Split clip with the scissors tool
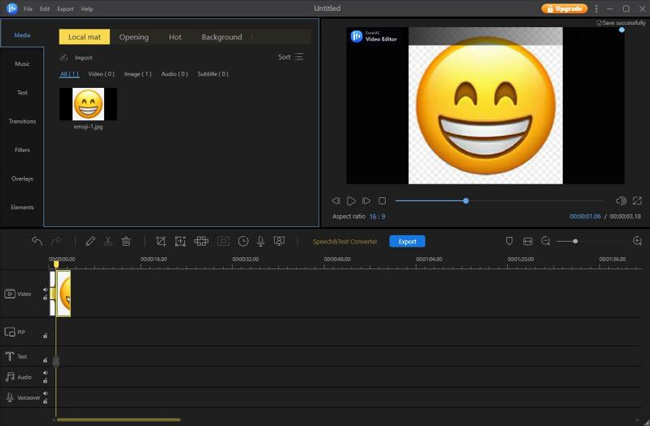This screenshot has height=426, width=650. click(108, 241)
